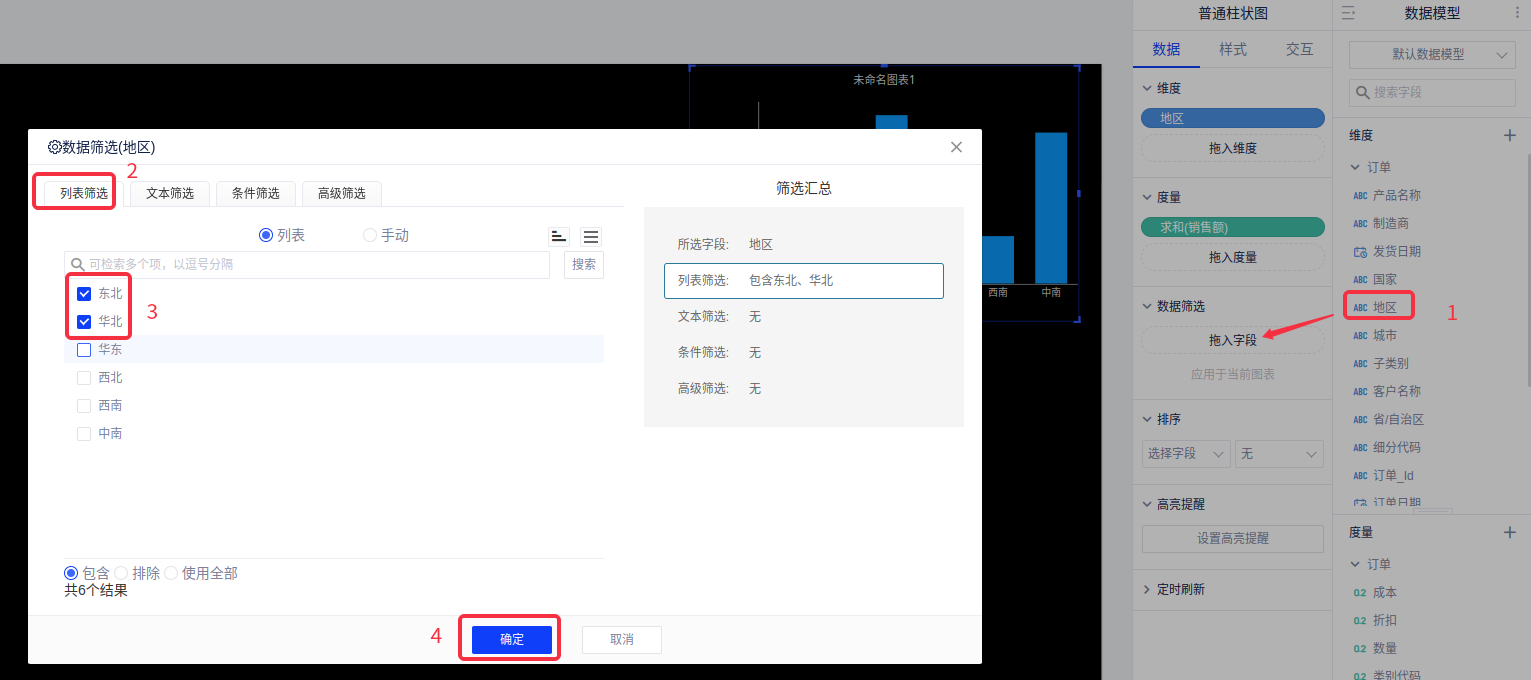
Task: Click the hamburger list-view icon beside sort
Action: (x=591, y=237)
